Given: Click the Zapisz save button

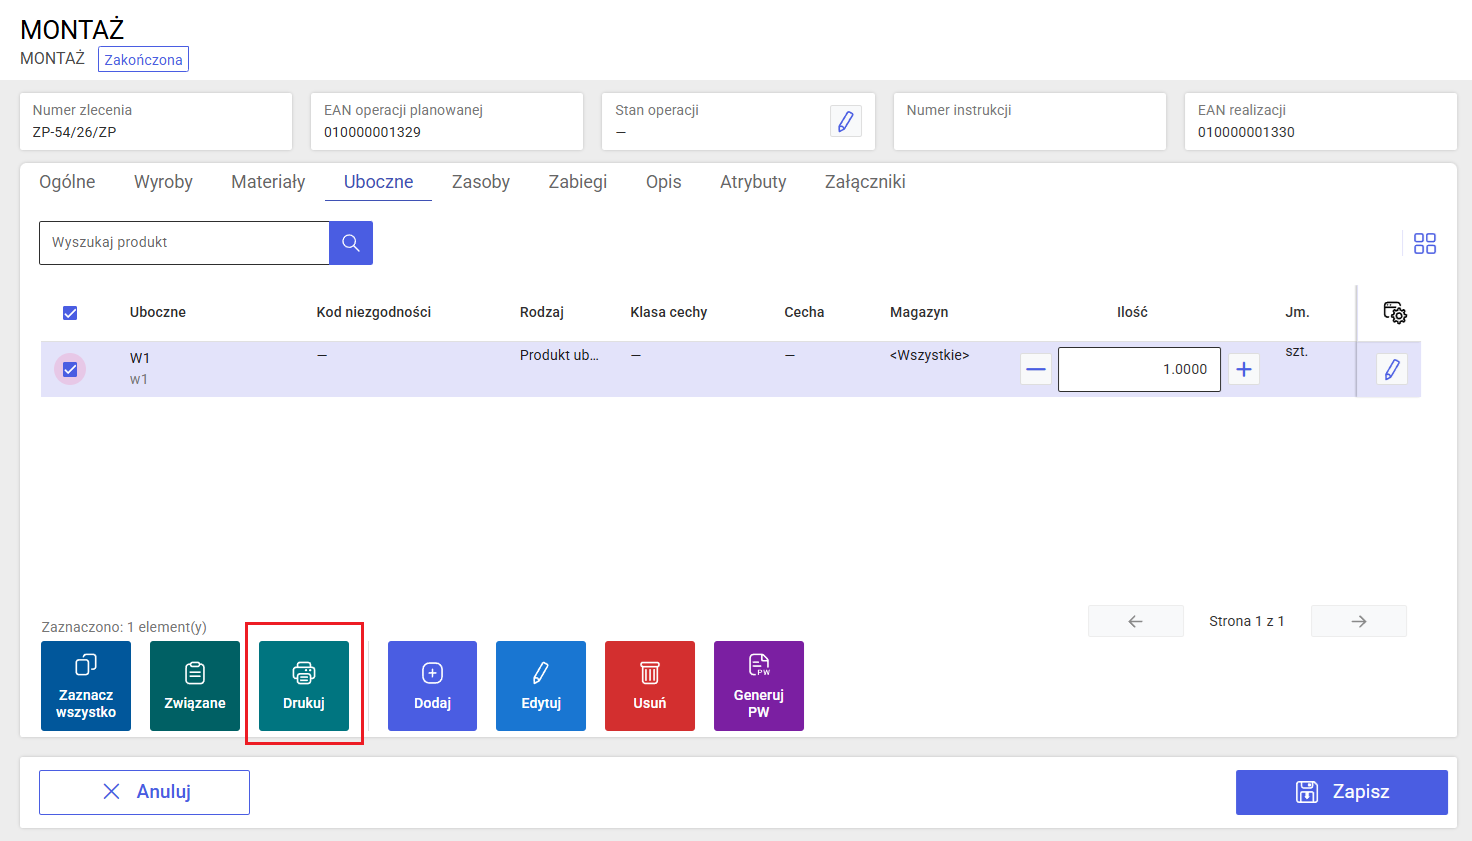Looking at the screenshot, I should pyautogui.click(x=1342, y=792).
